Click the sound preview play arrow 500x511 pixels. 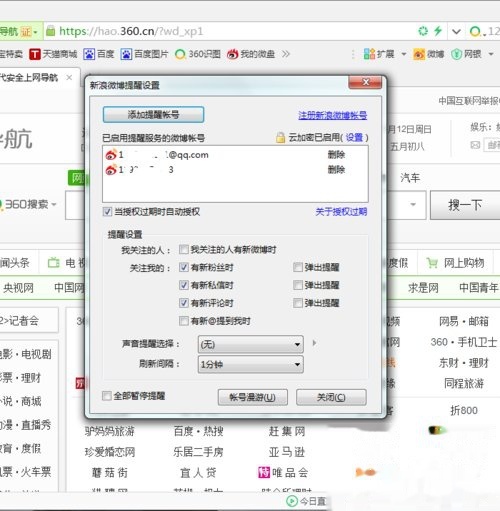point(314,343)
